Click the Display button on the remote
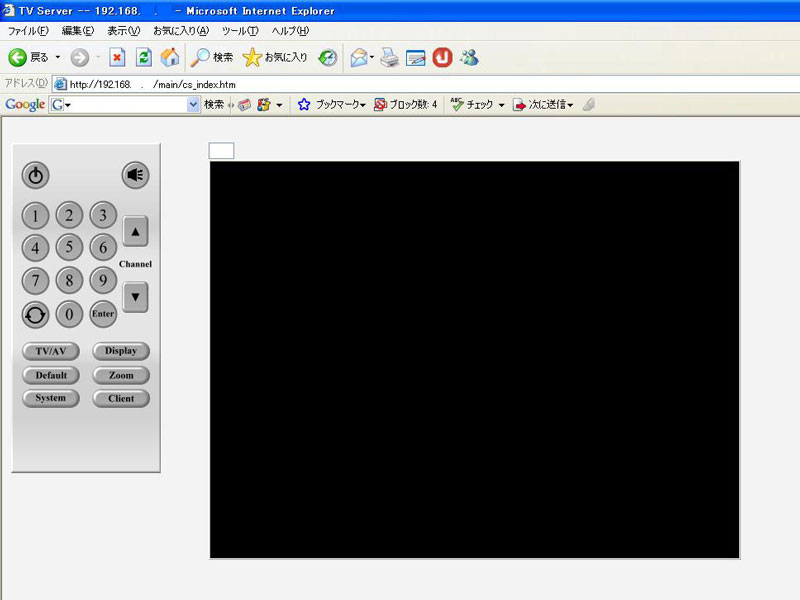The image size is (800, 600). click(x=121, y=351)
